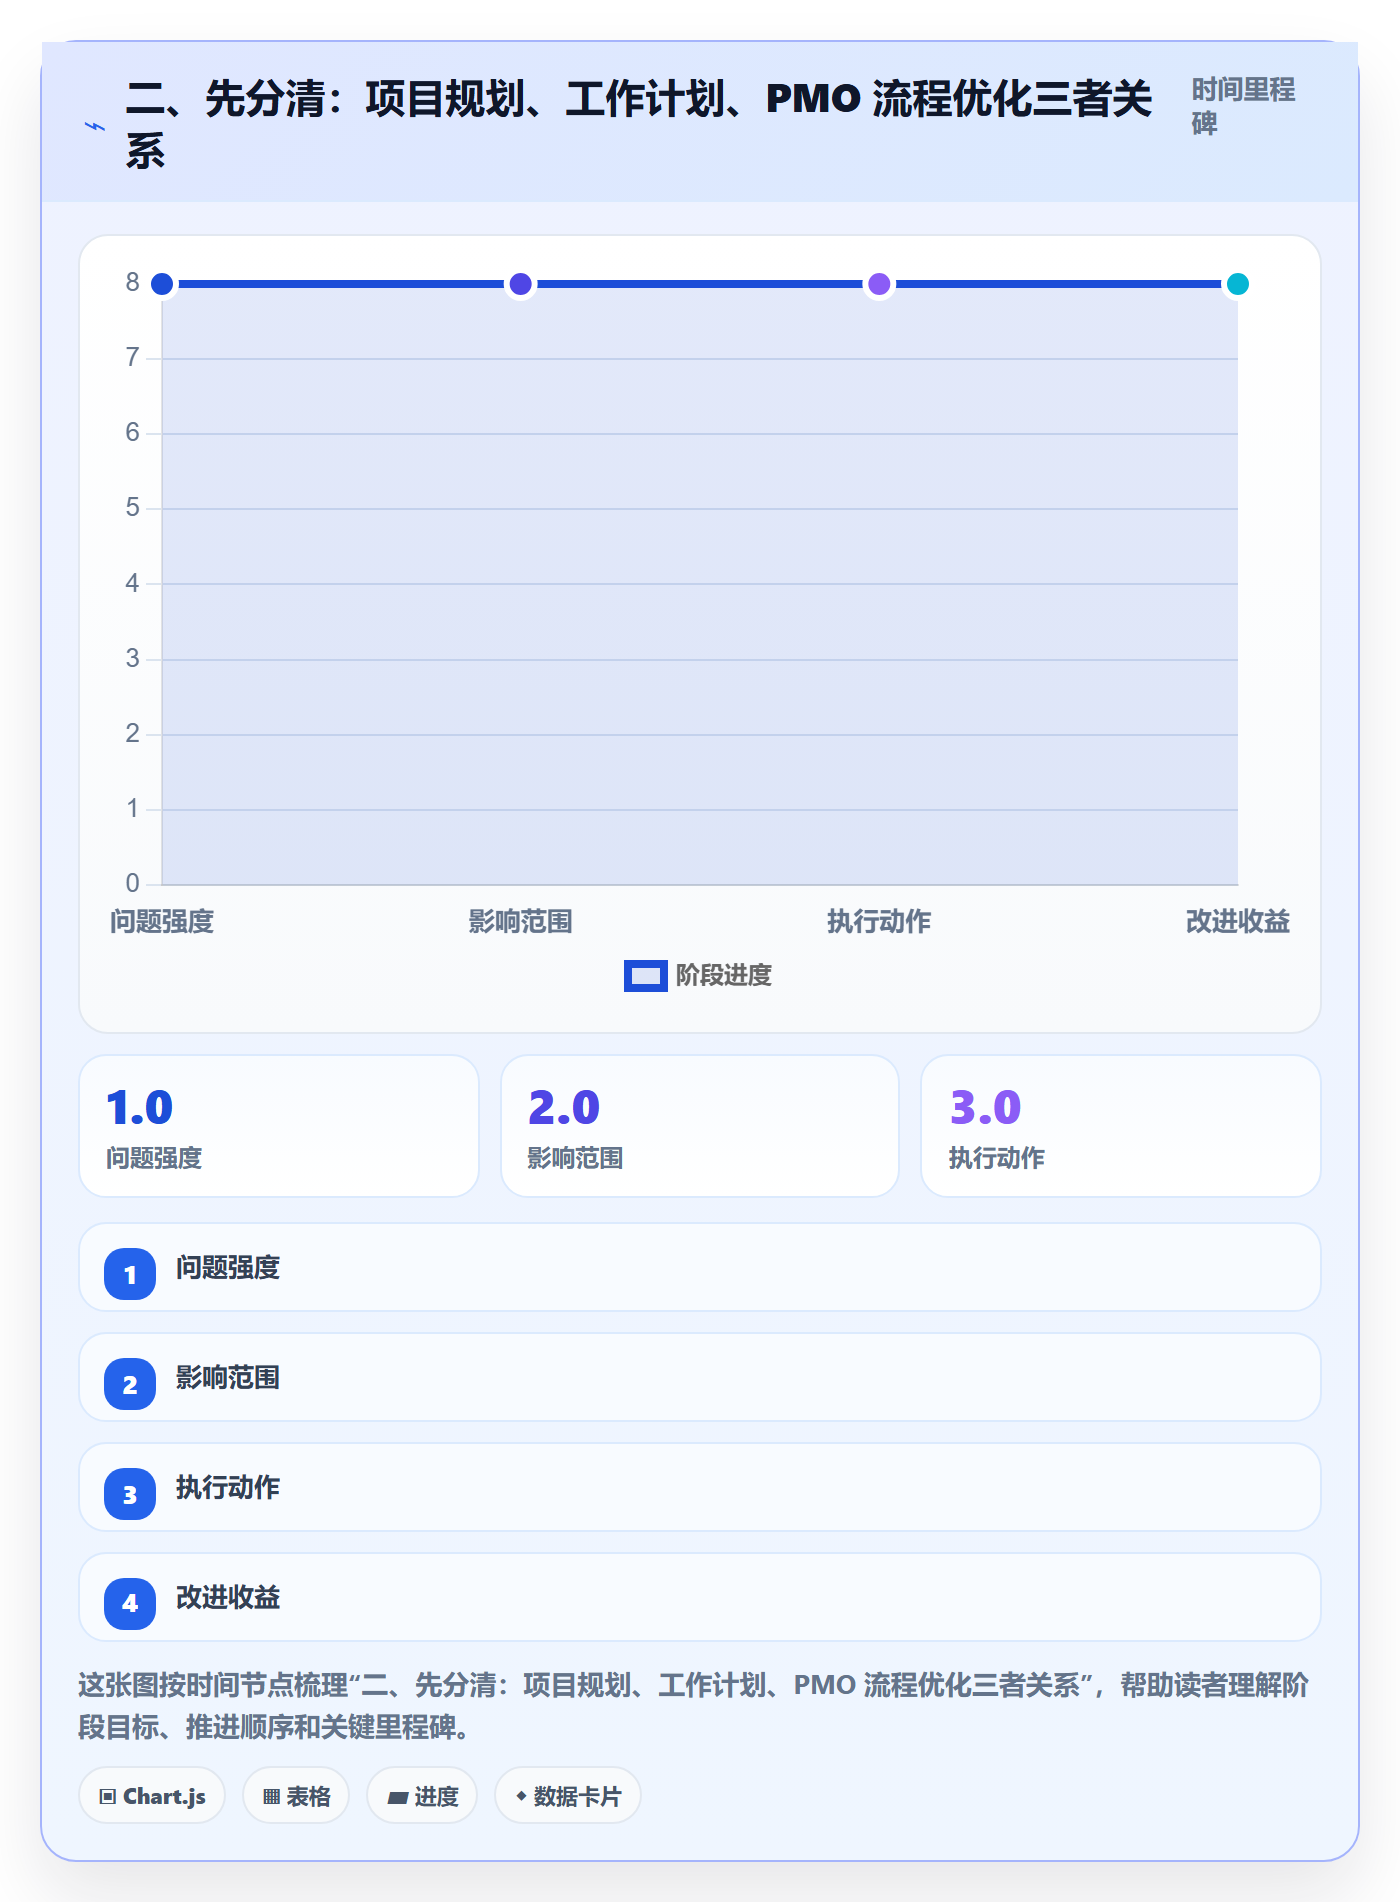Screen dimensions: 1400x1902
Task: Select the number 2 badge beside 影响范围
Action: point(130,1384)
